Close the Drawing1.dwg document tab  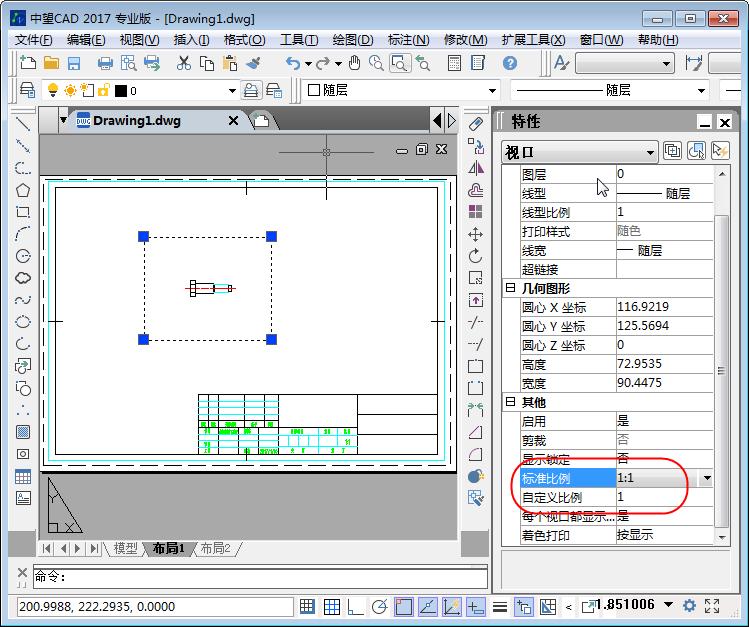coord(233,120)
